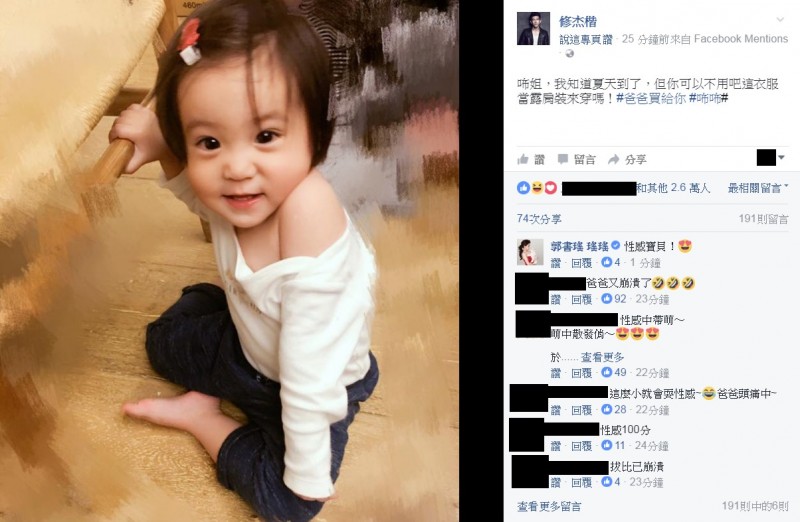This screenshot has width=800, height=522.
Task: Like the 性感寶貝 comment via 讚
Action: tap(556, 263)
